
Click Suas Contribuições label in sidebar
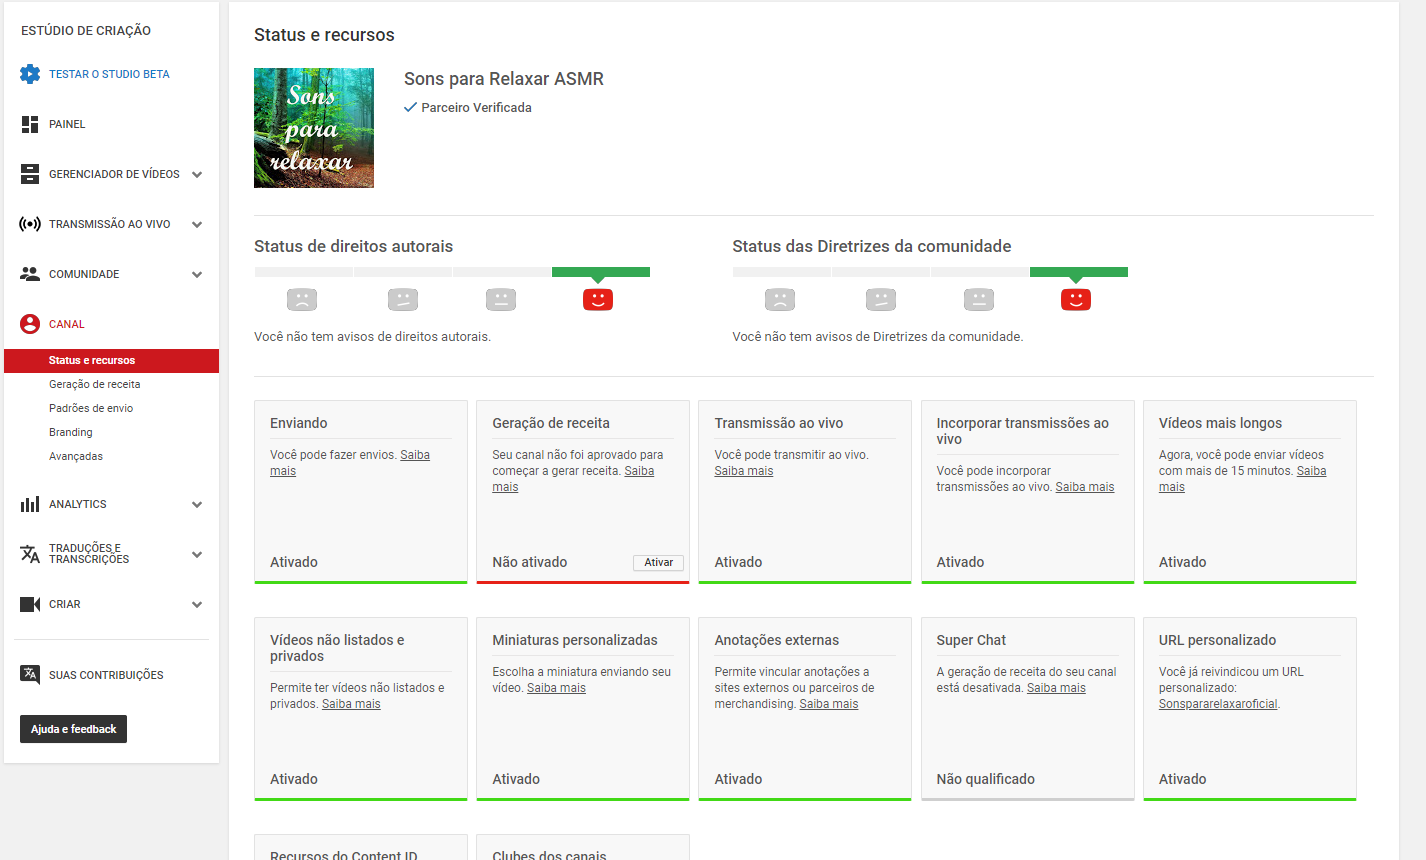pos(106,675)
